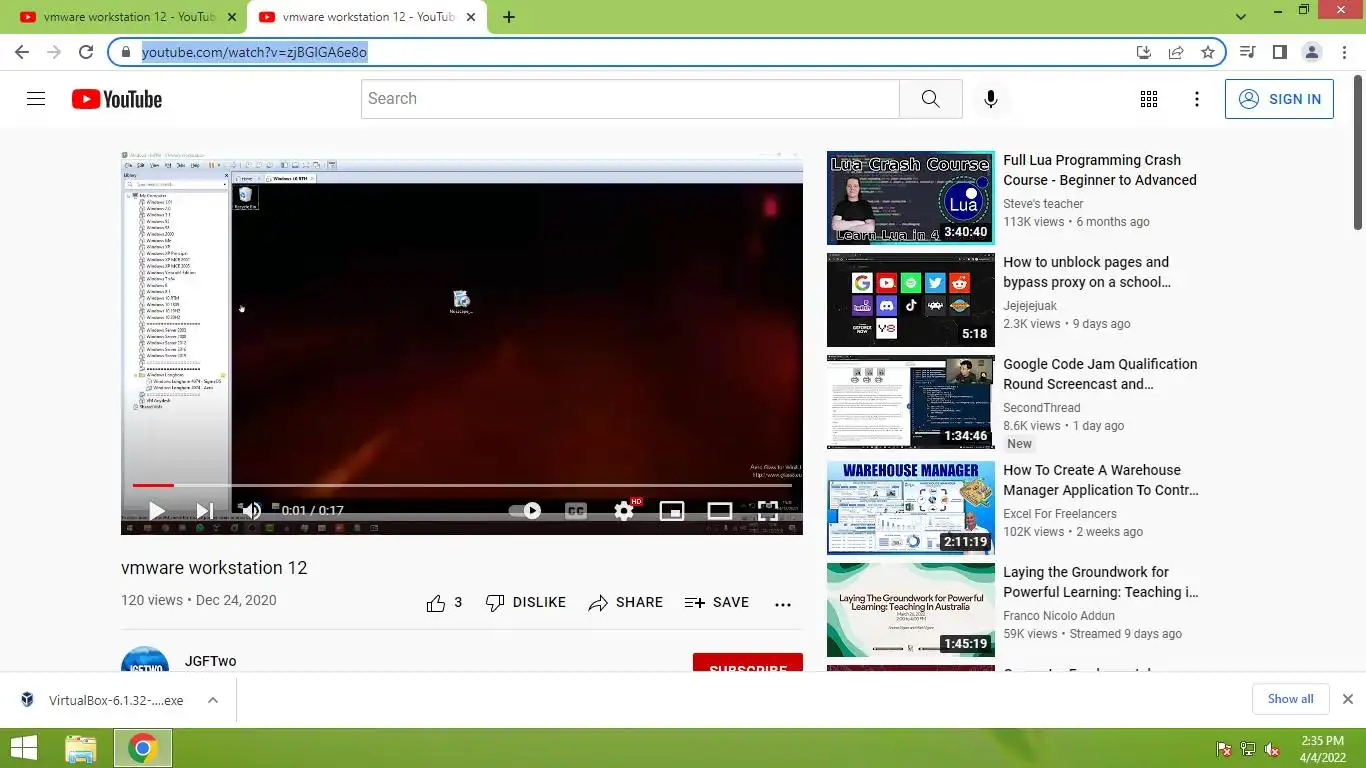Click the SecondThread channel name
The image size is (1366, 768).
[1042, 408]
